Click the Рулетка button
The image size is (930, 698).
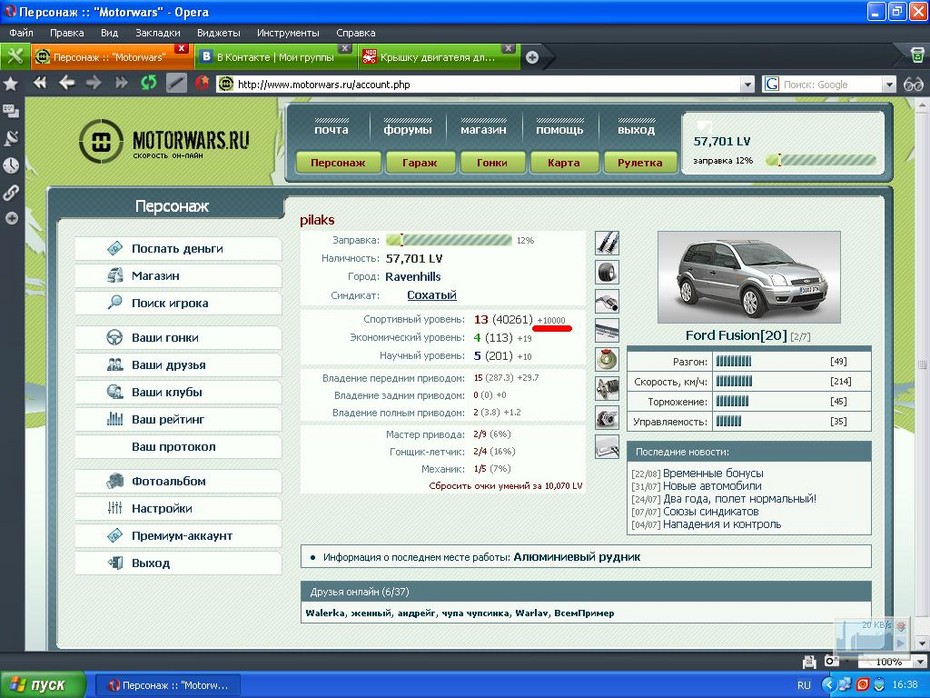[x=640, y=162]
